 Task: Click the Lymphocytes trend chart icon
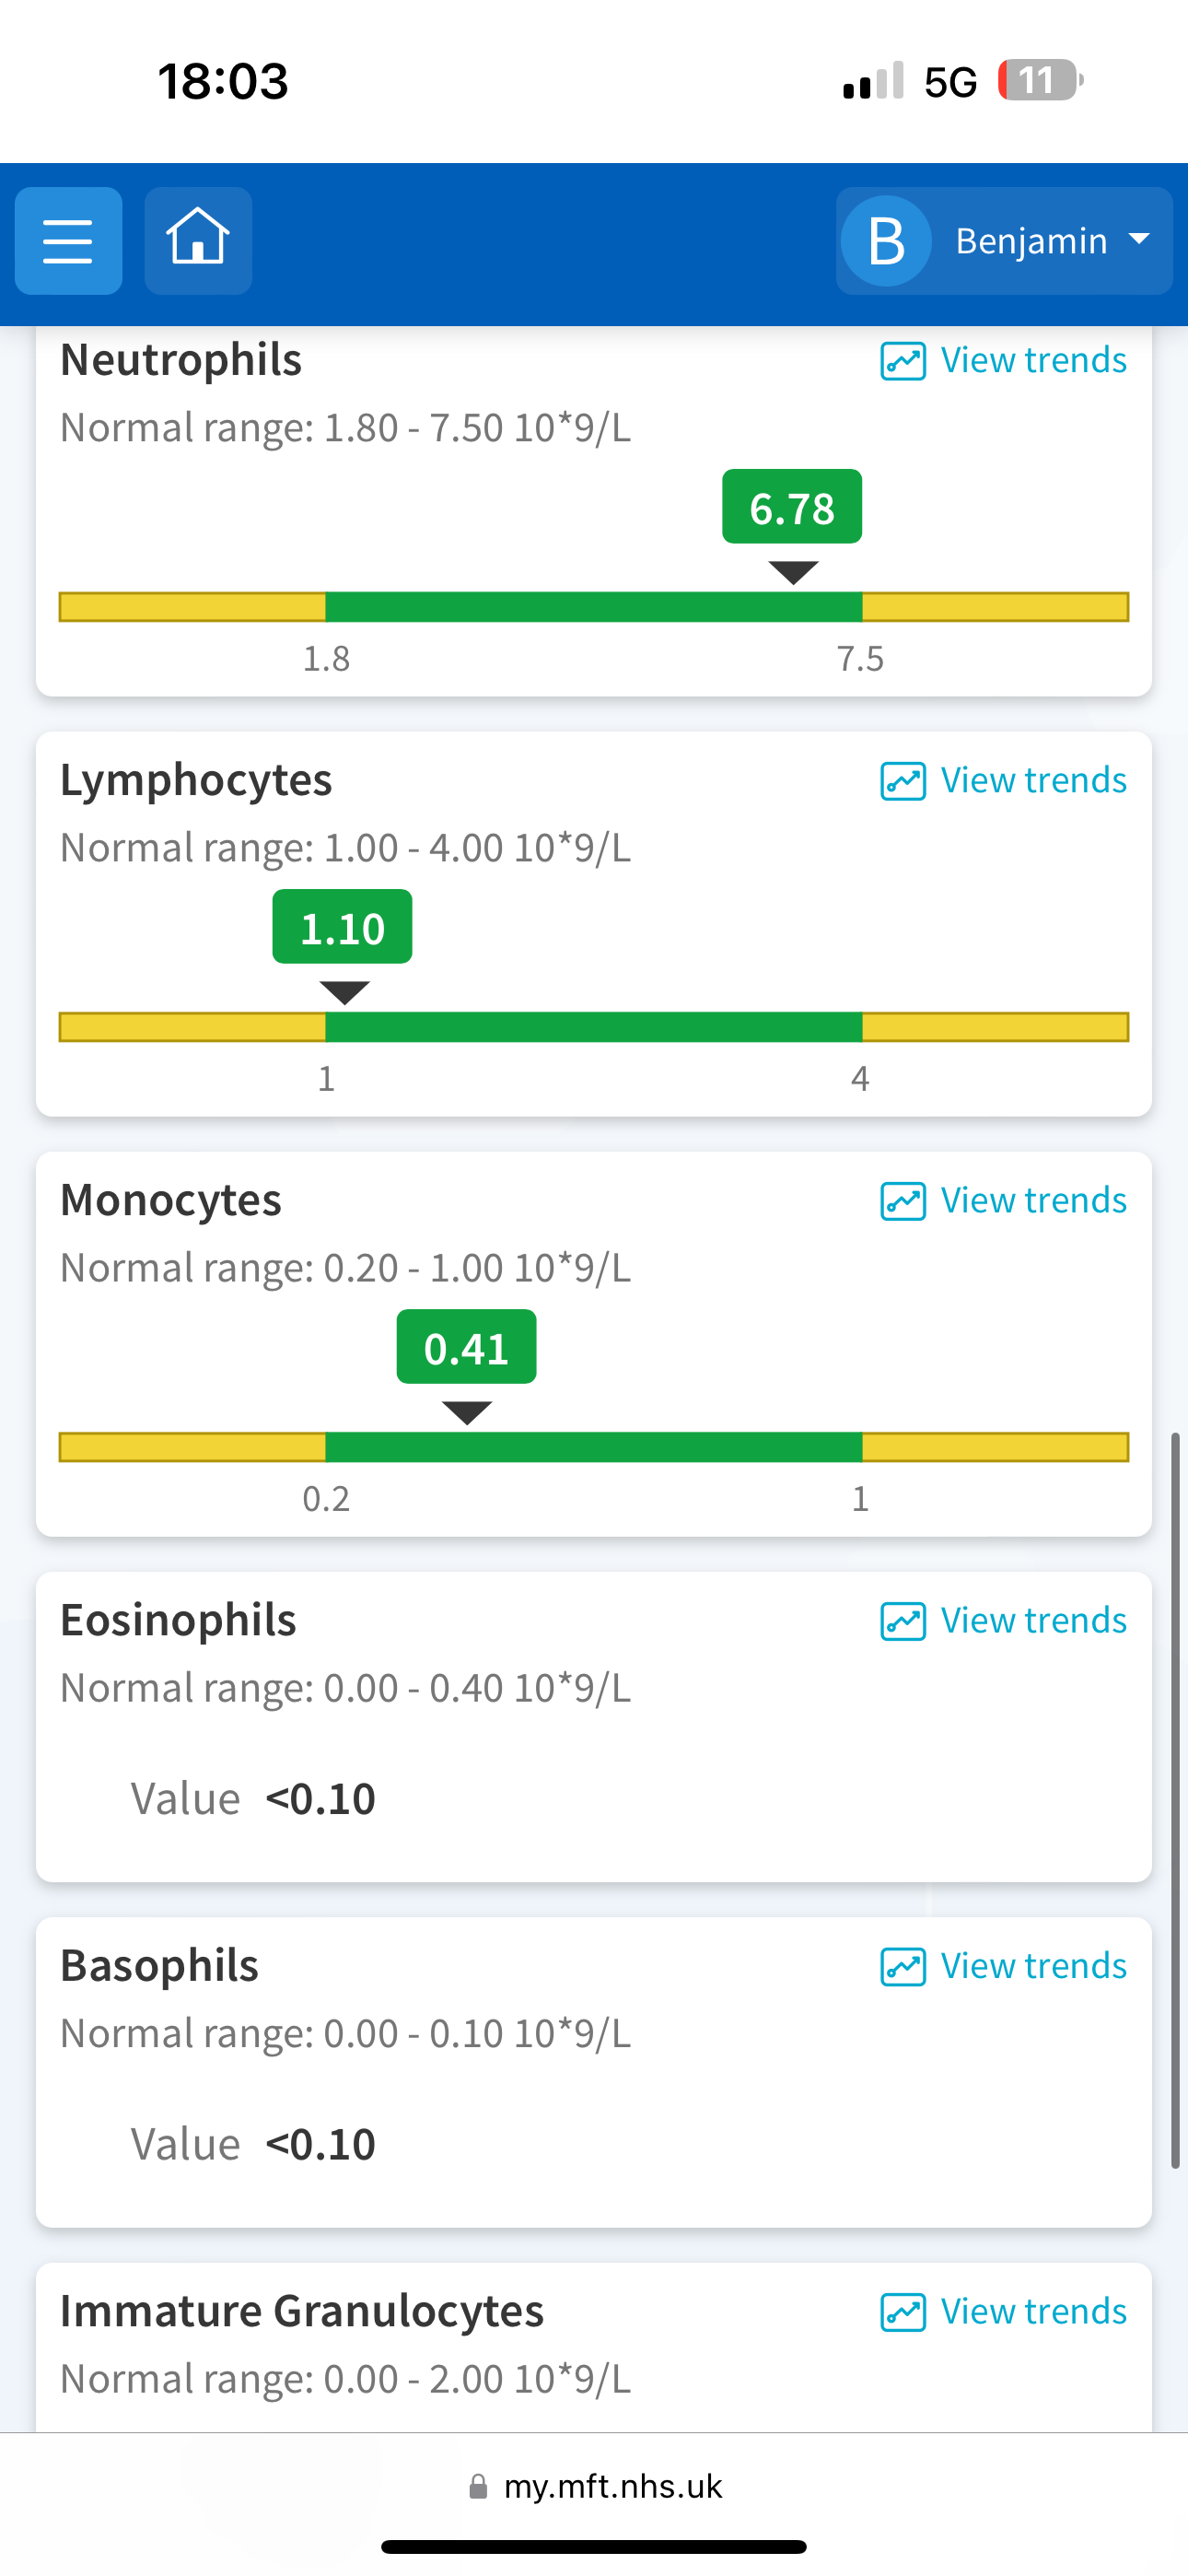click(902, 781)
